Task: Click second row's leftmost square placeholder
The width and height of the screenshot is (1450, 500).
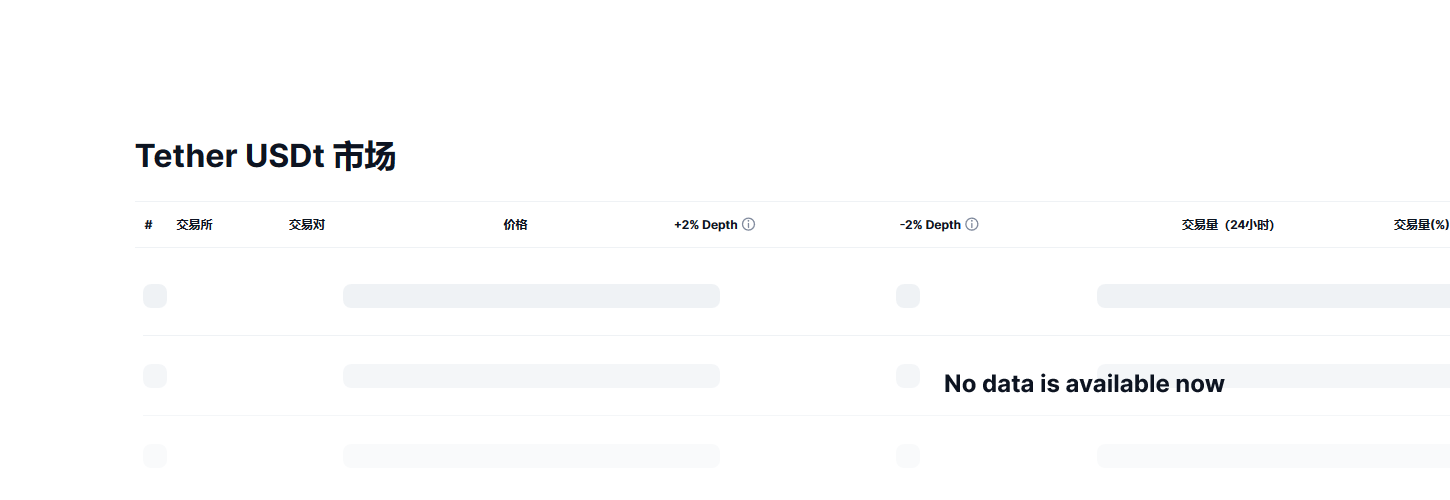Action: point(155,376)
